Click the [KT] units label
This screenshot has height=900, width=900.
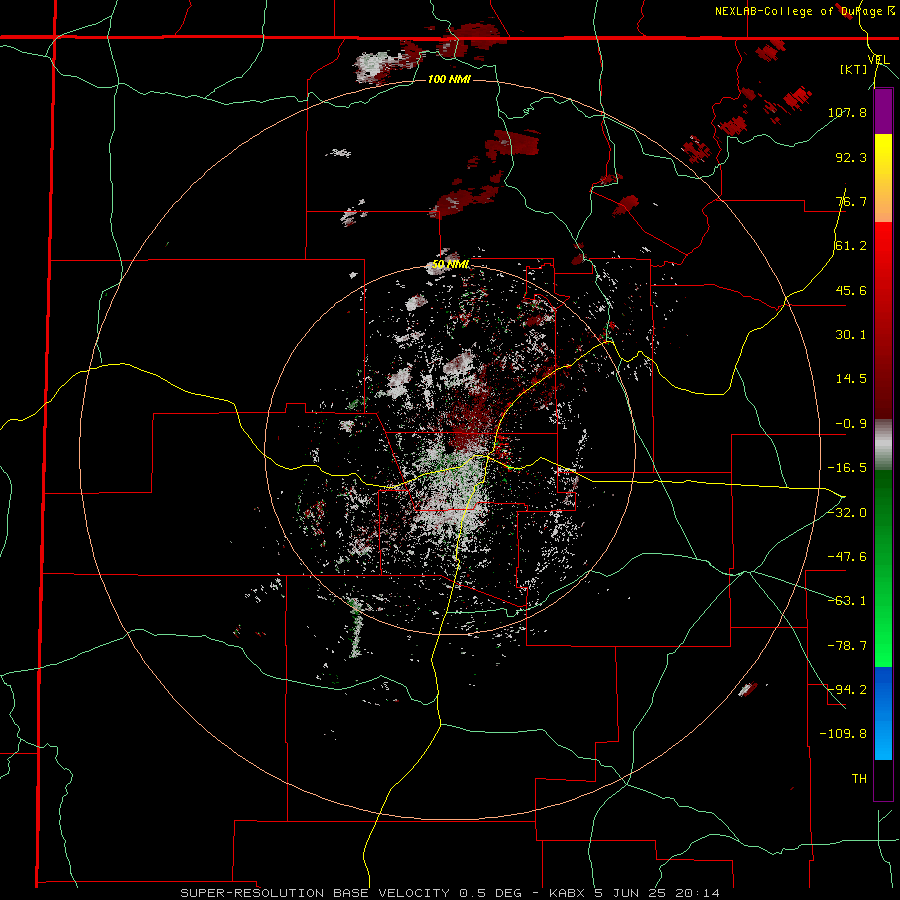(x=854, y=69)
